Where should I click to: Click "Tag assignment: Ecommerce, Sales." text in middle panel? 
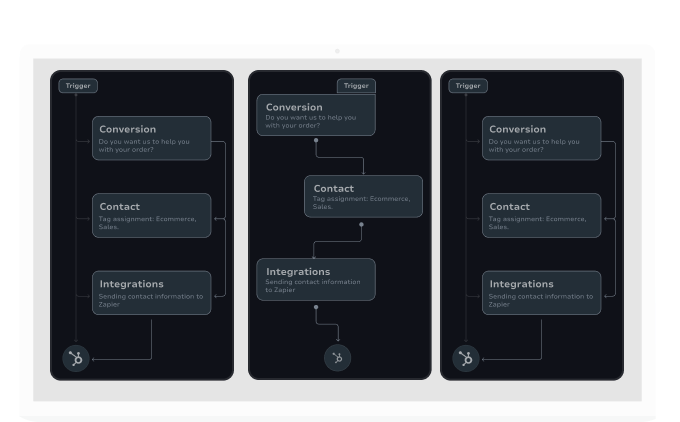[x=361, y=203]
